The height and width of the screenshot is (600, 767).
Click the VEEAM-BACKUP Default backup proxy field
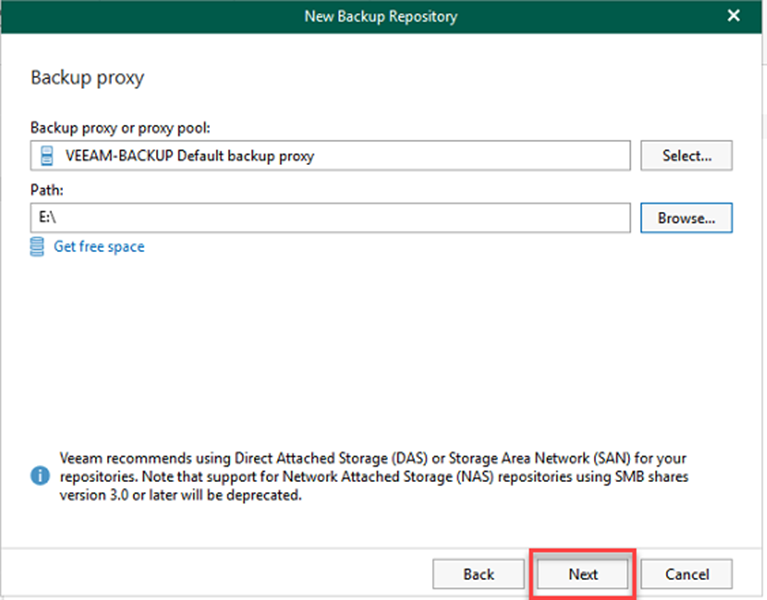330,156
